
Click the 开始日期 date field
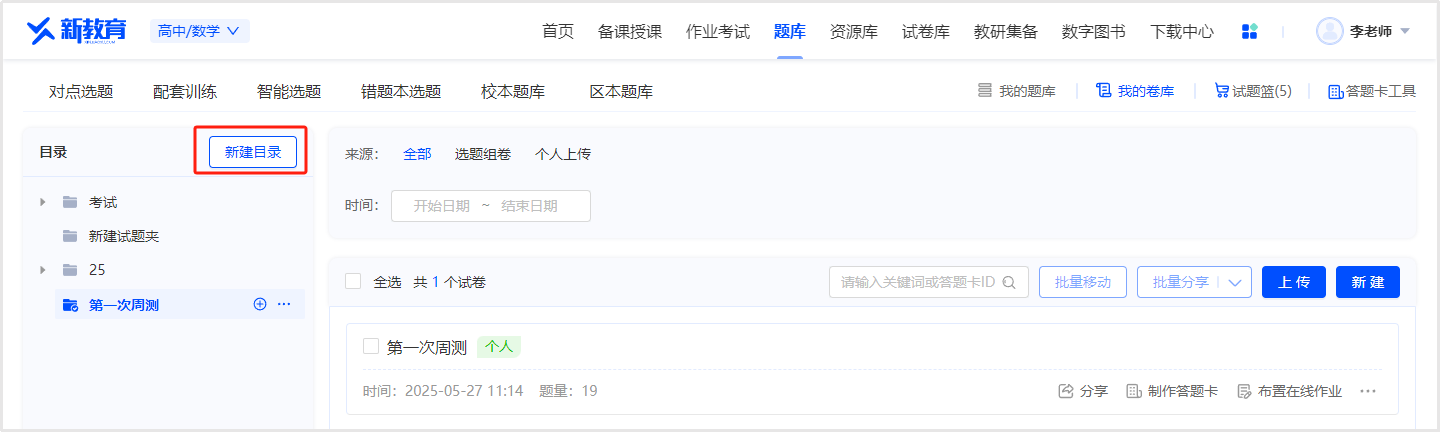tap(442, 206)
